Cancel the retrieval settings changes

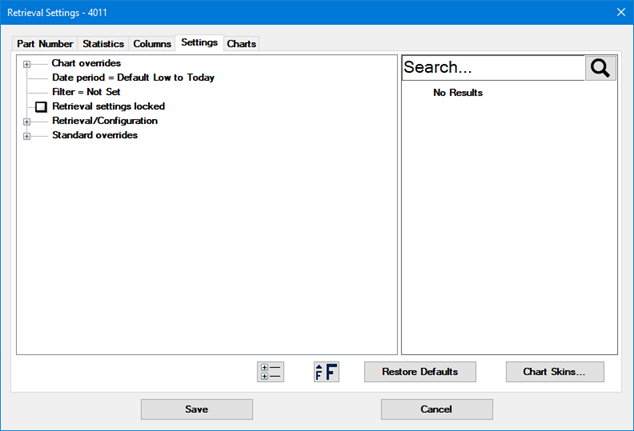[x=436, y=409]
